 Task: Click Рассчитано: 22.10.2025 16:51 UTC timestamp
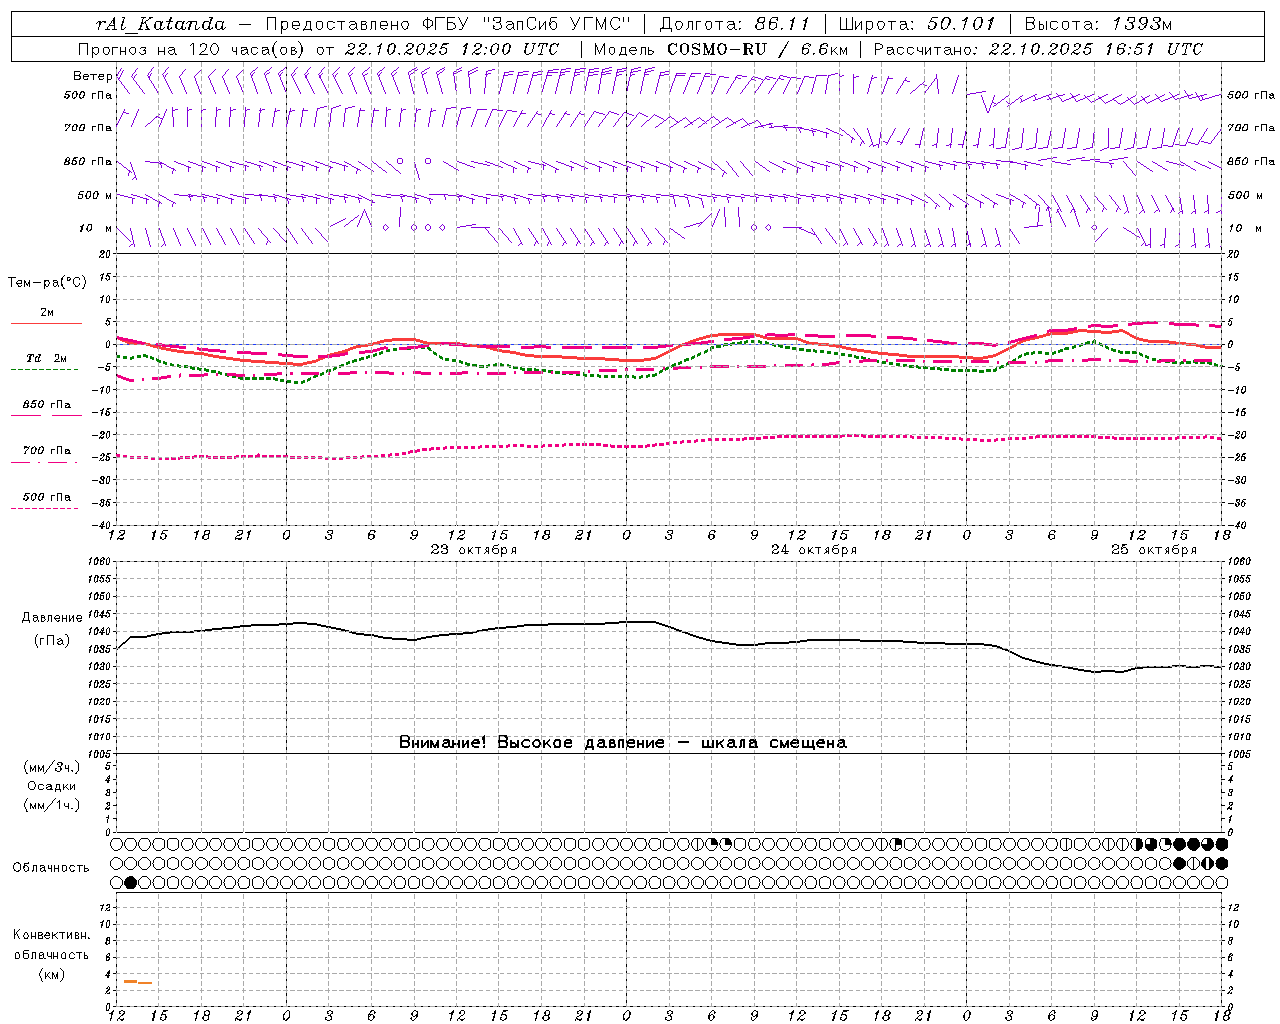tap(1038, 49)
